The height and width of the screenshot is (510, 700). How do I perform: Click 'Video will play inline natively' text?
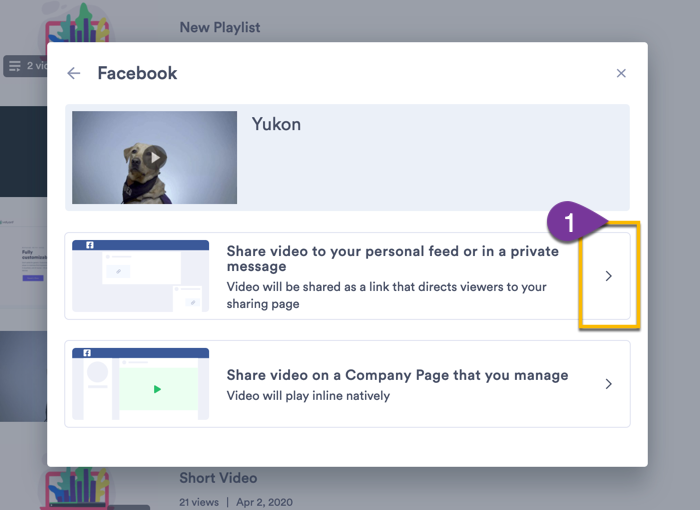(308, 396)
